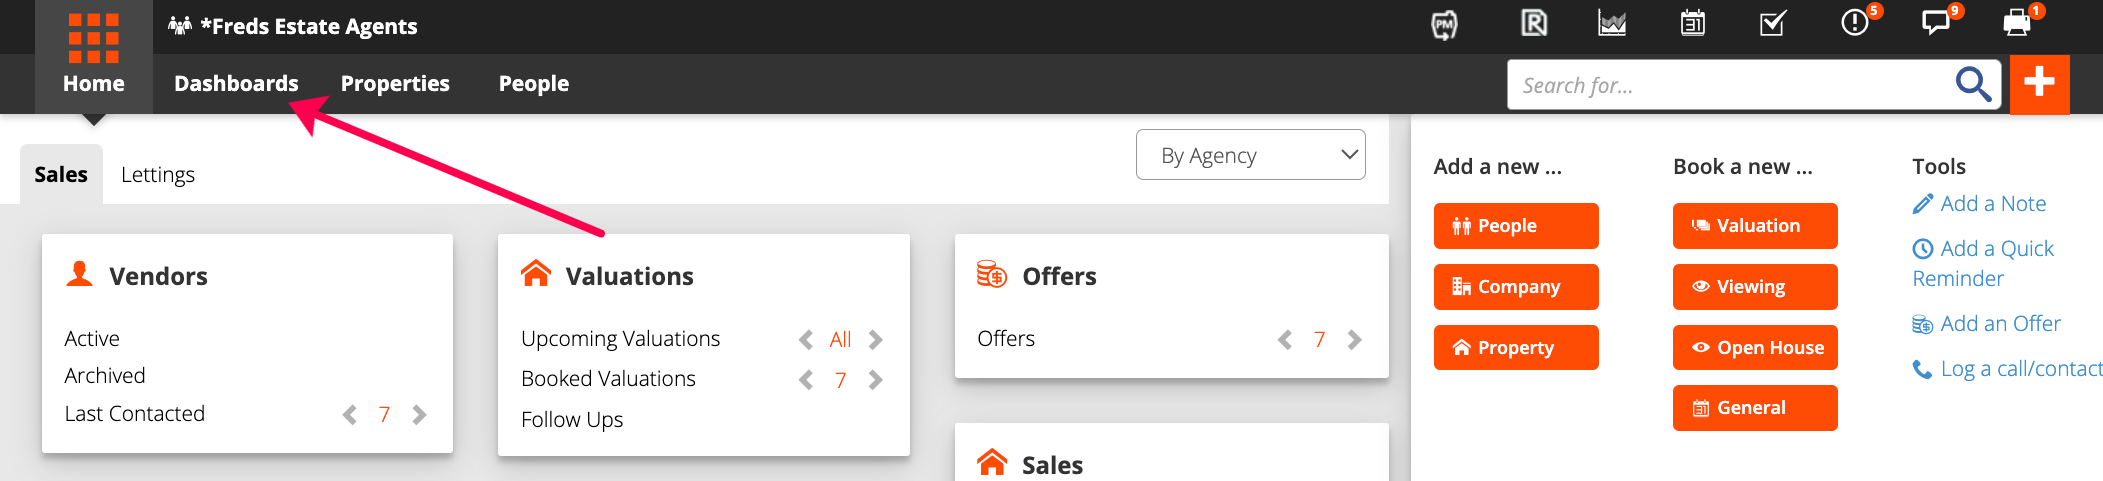
Task: Open the chart reports icon
Action: (x=1612, y=23)
